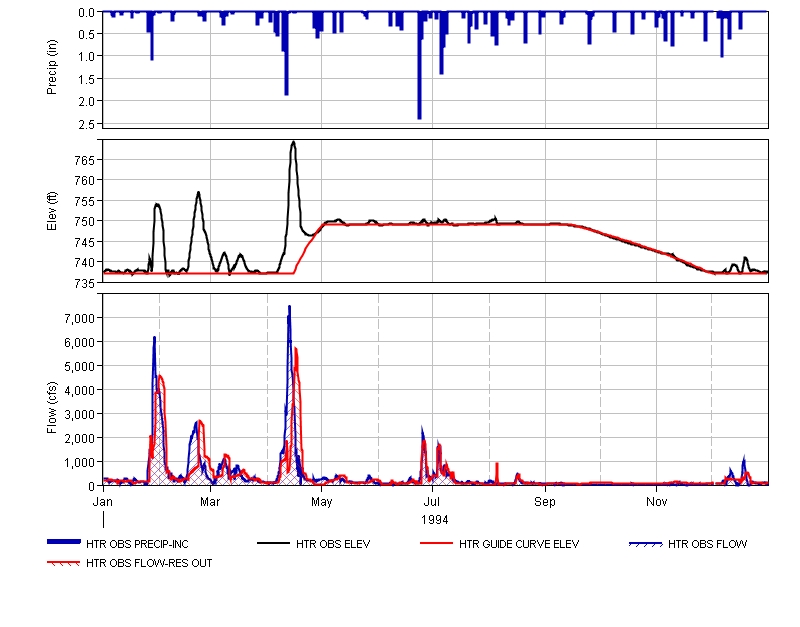The image size is (800, 627).
Task: Click the 2.5 tick on the precipitation axis
Action: (88, 124)
